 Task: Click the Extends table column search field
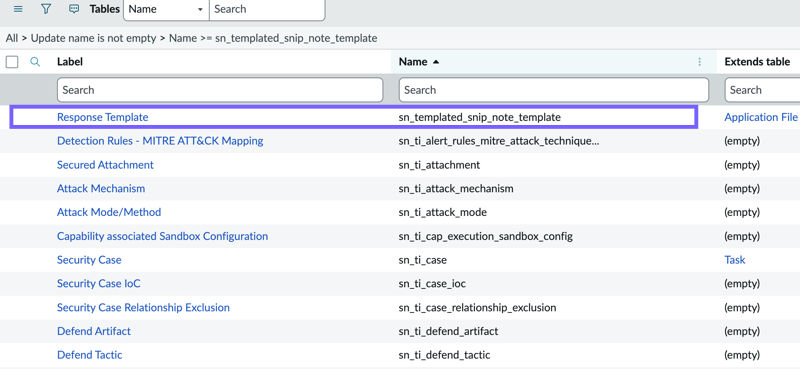762,90
